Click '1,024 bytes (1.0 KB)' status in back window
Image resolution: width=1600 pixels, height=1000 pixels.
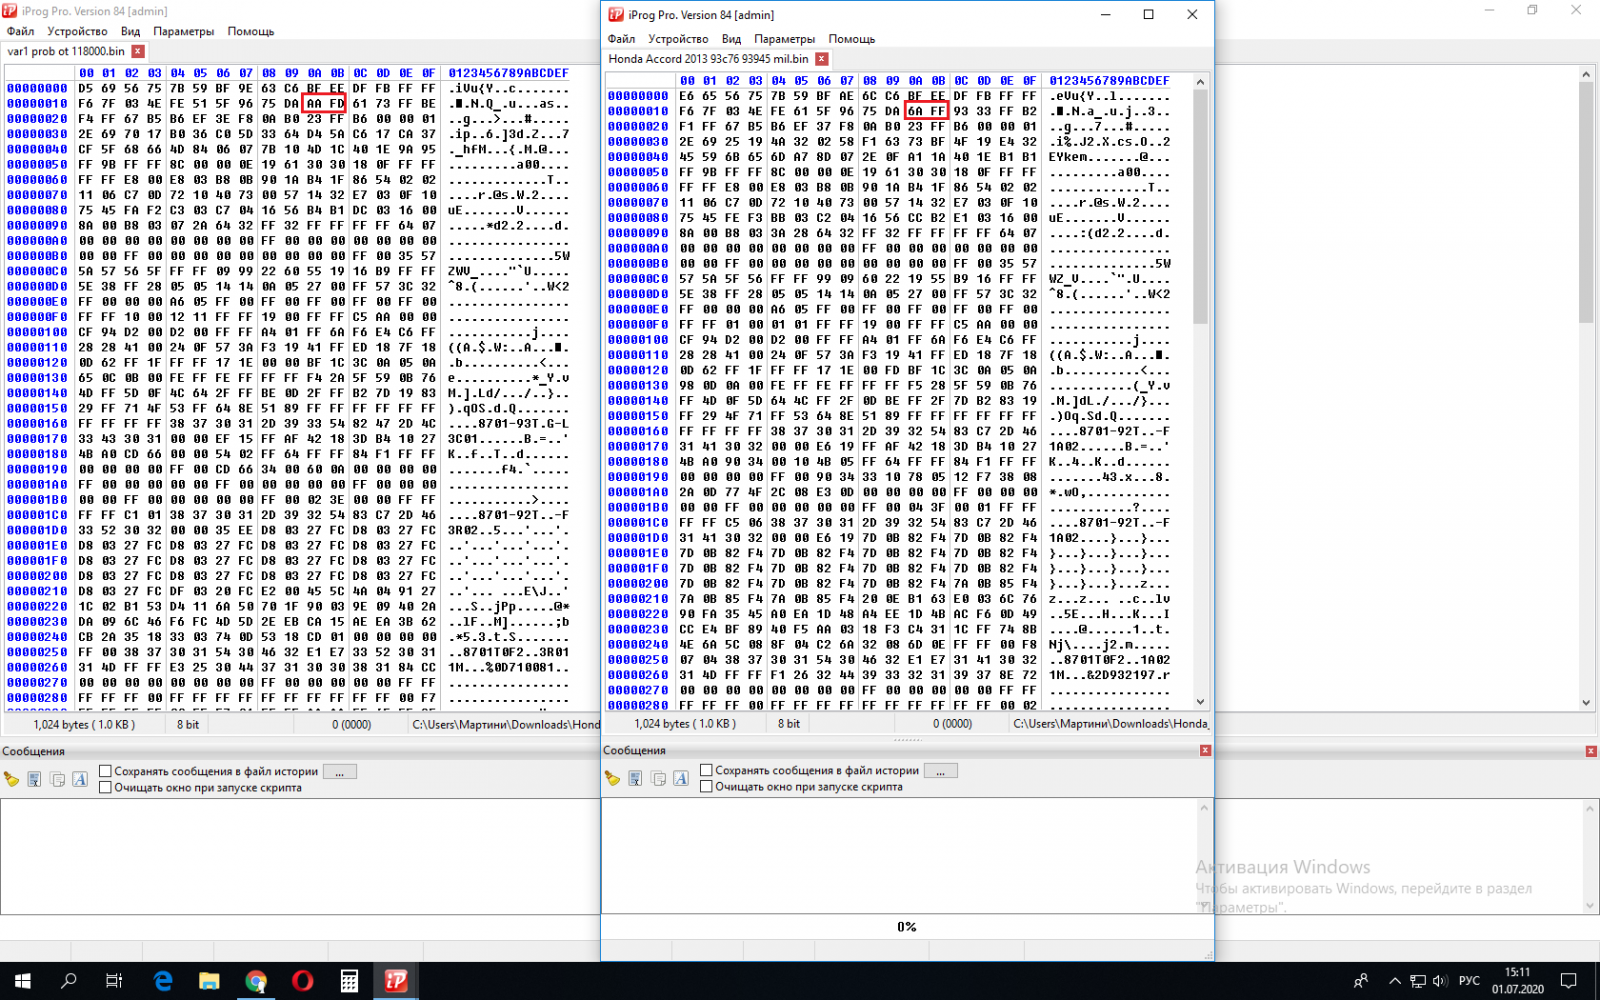(84, 725)
